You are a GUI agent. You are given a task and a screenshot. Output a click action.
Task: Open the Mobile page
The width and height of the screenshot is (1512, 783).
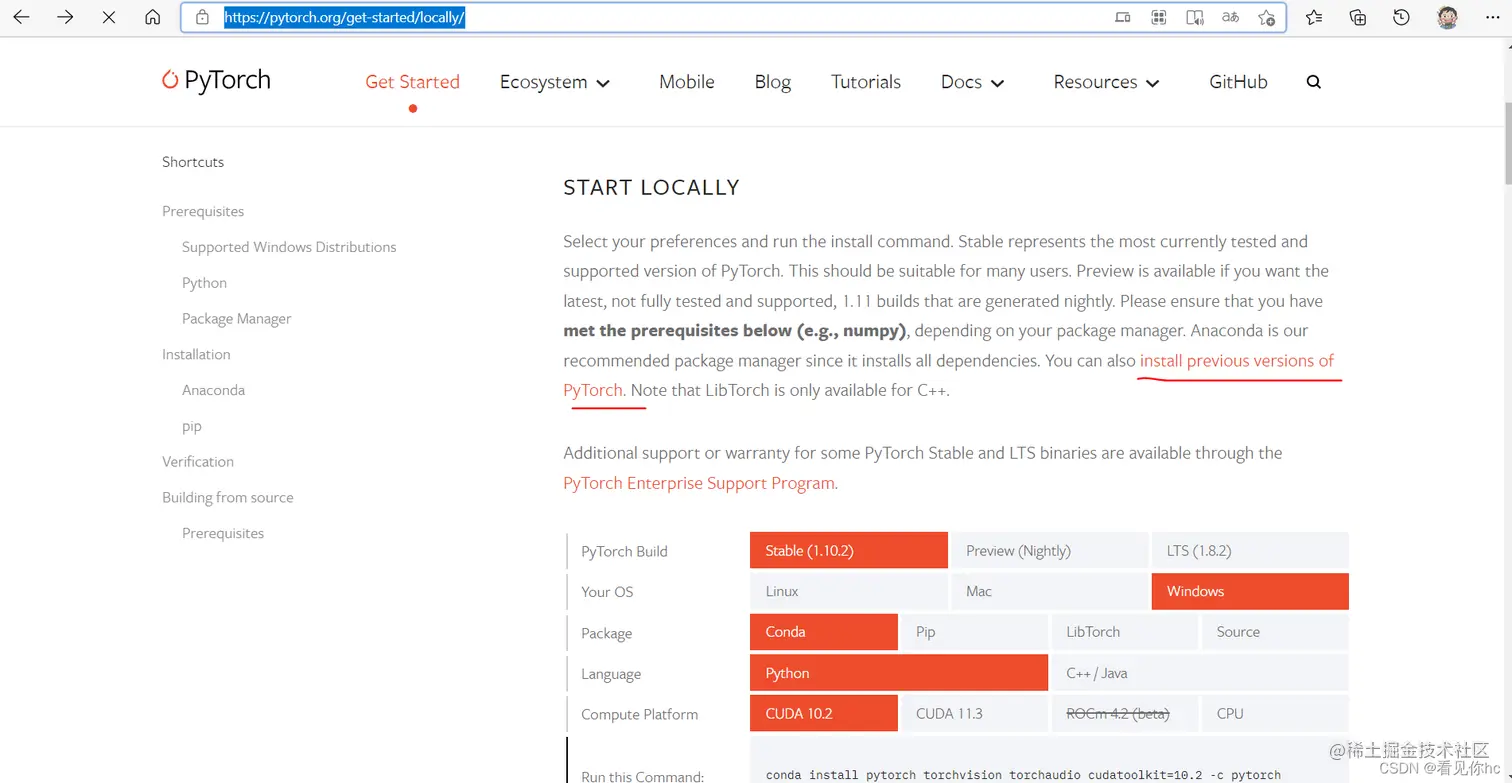687,82
